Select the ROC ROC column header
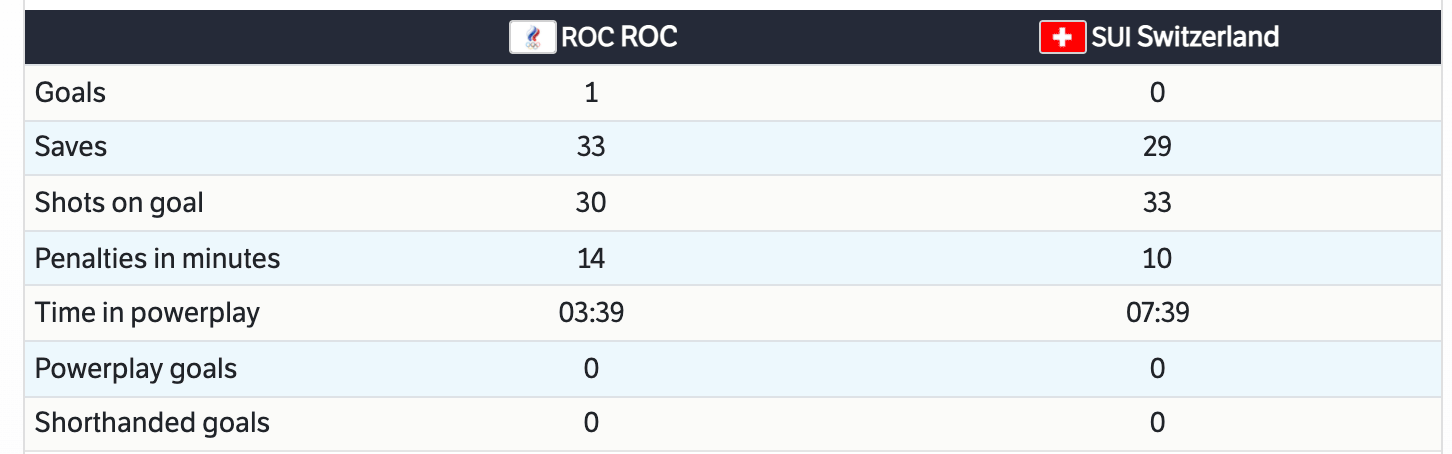 point(618,38)
